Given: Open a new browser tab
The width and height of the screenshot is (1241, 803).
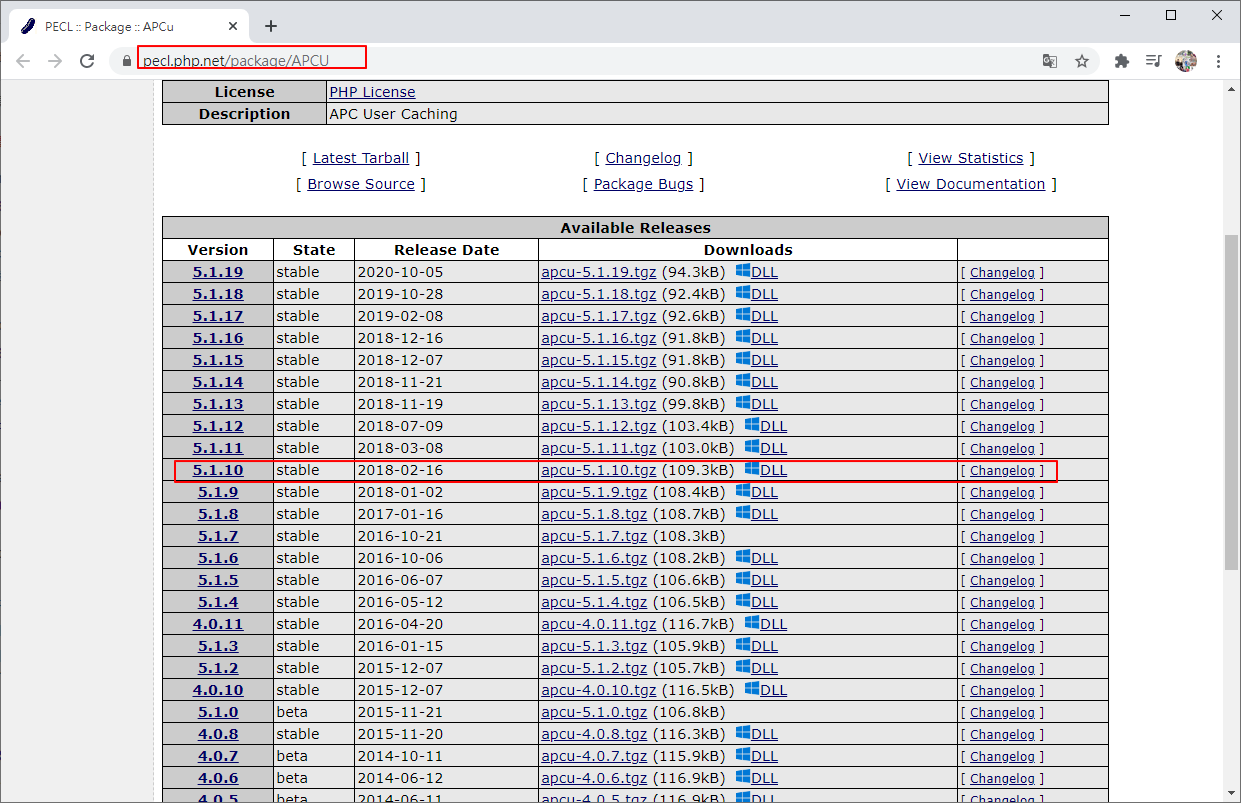Looking at the screenshot, I should pyautogui.click(x=270, y=26).
